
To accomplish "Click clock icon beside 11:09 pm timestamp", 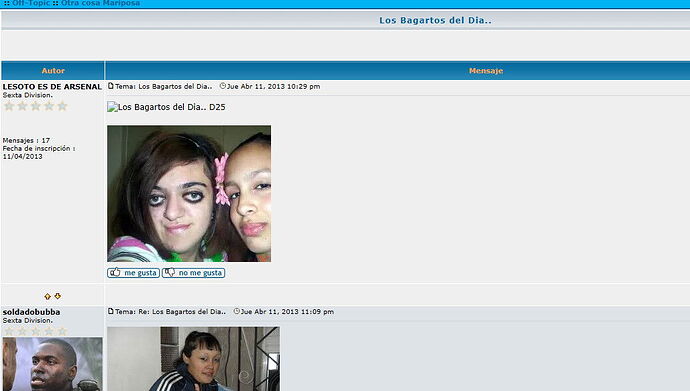I will click(x=237, y=311).
